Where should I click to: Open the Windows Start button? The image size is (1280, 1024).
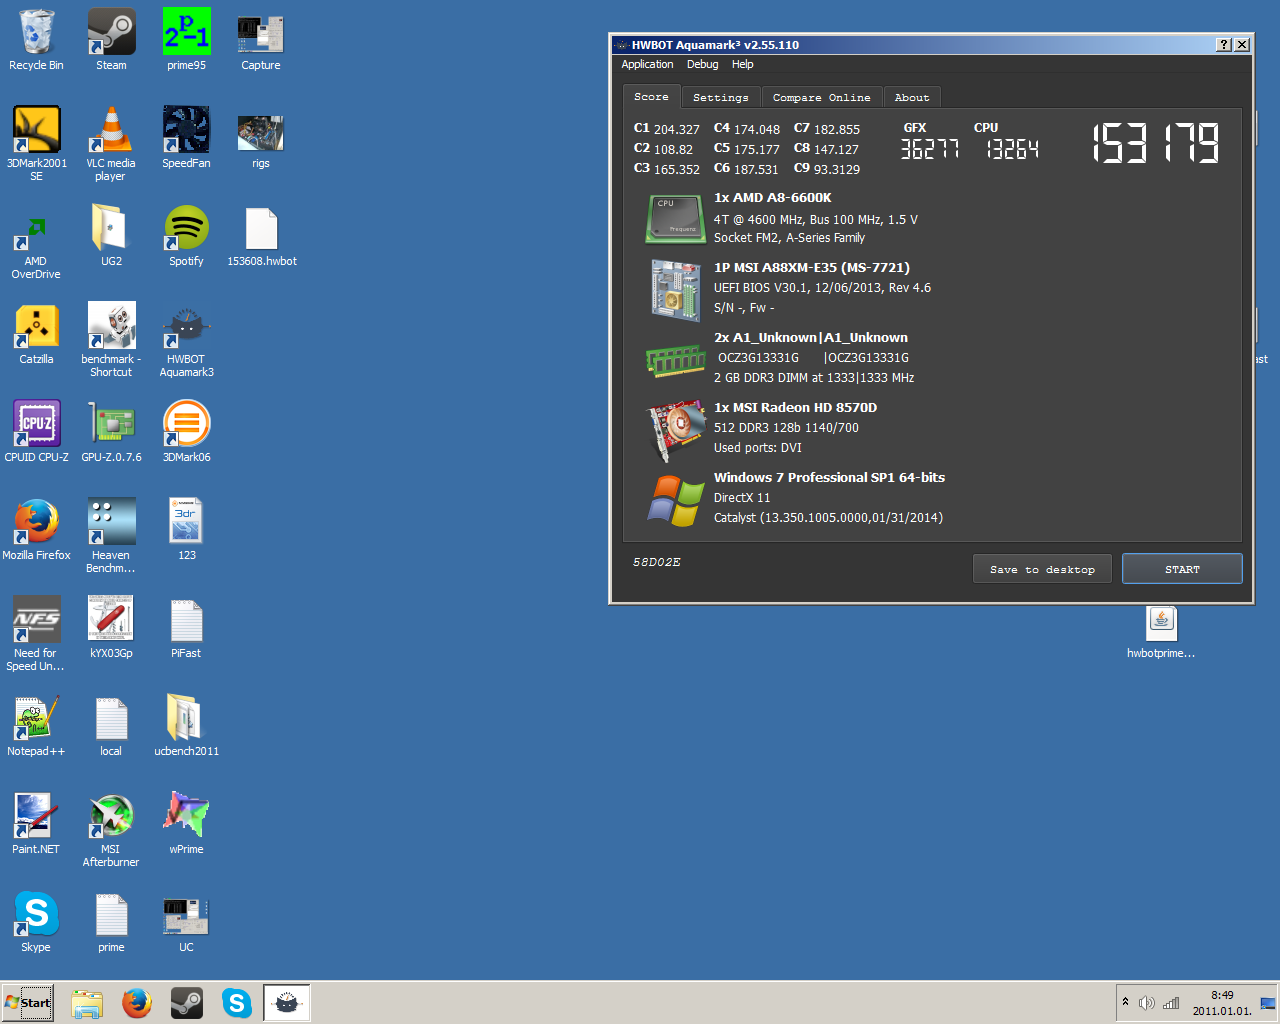(27, 1003)
